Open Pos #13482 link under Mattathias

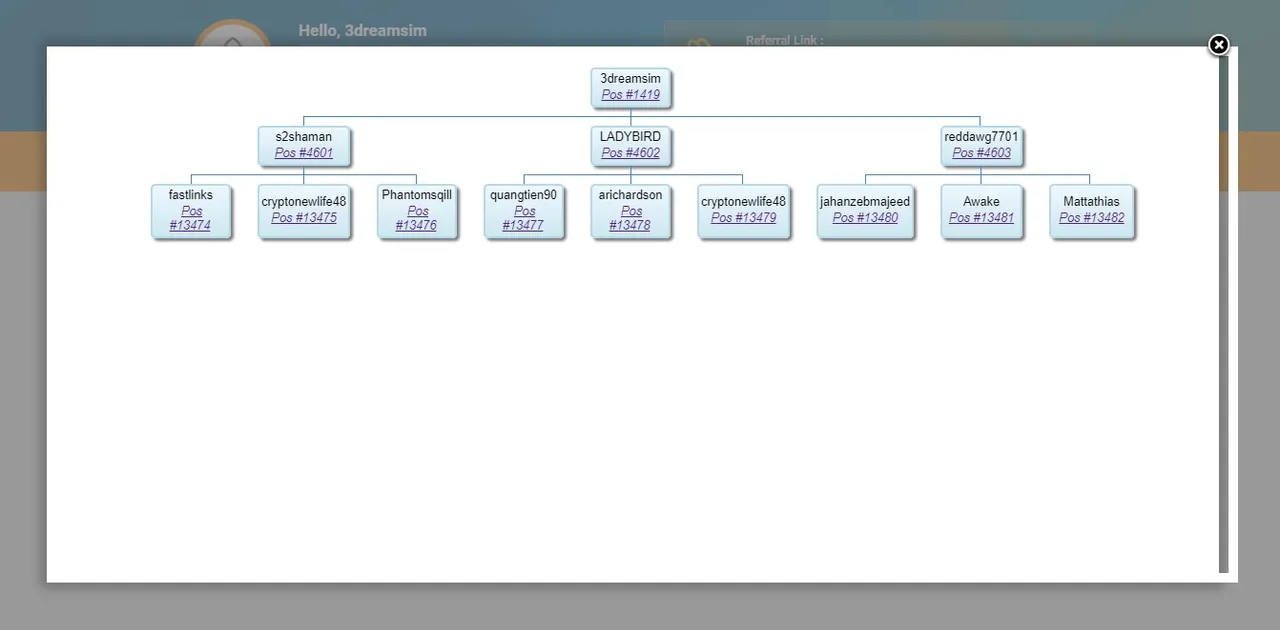[1091, 217]
